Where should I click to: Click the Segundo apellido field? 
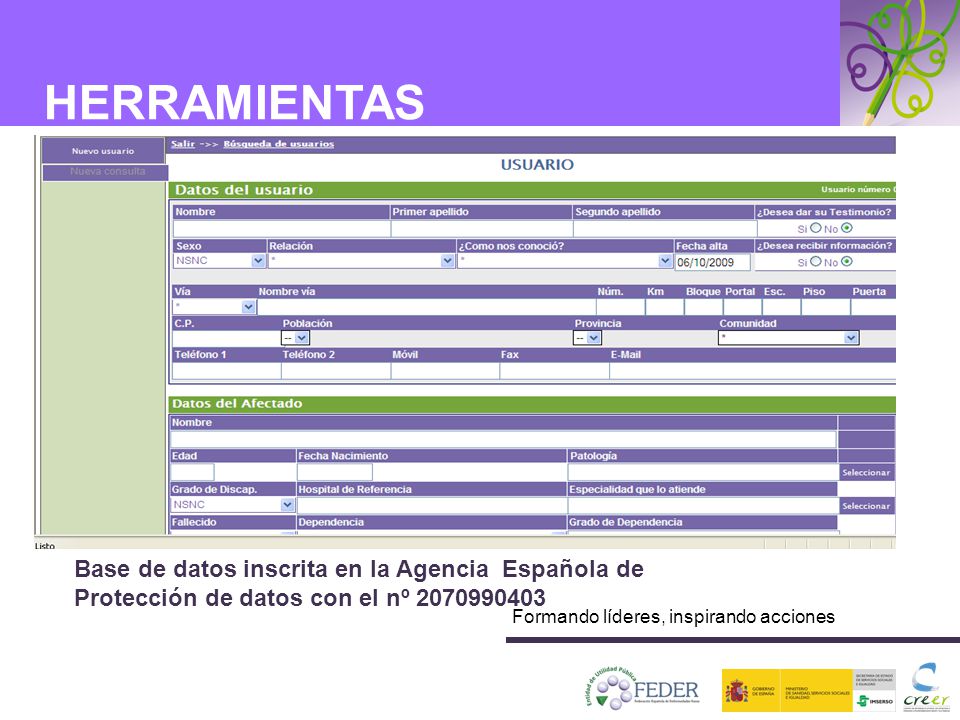click(665, 228)
